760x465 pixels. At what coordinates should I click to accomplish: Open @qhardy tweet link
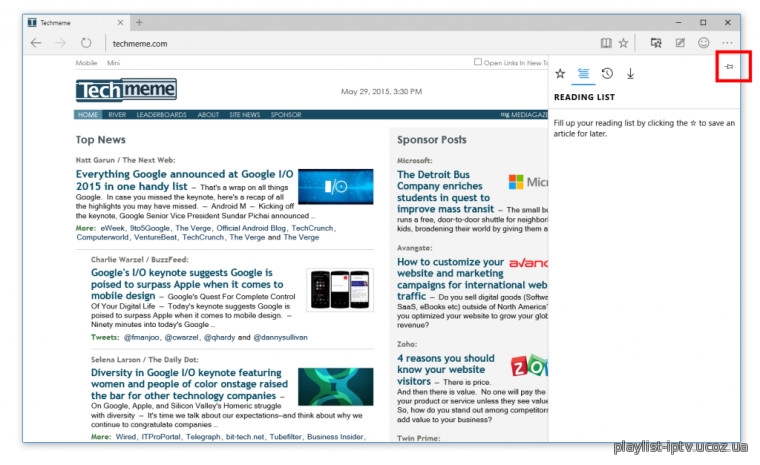click(219, 337)
